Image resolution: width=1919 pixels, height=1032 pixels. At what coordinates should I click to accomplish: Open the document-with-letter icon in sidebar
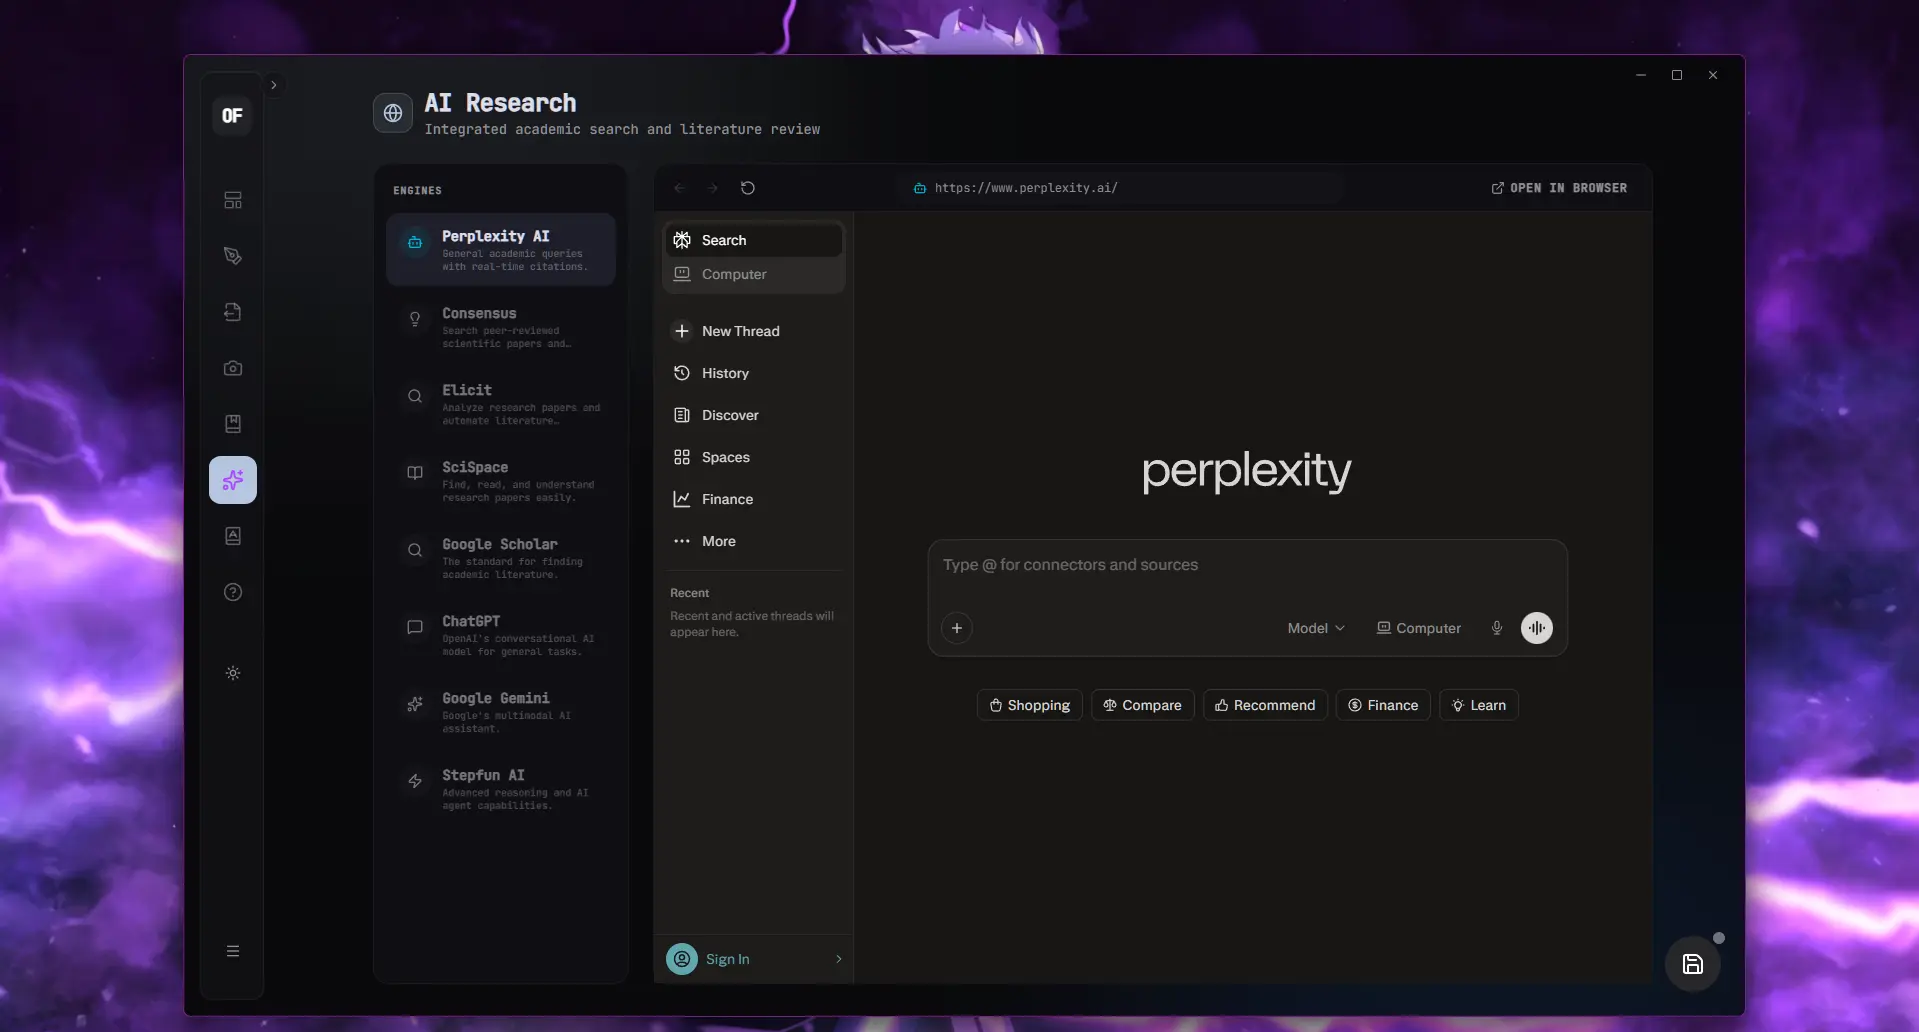(233, 536)
